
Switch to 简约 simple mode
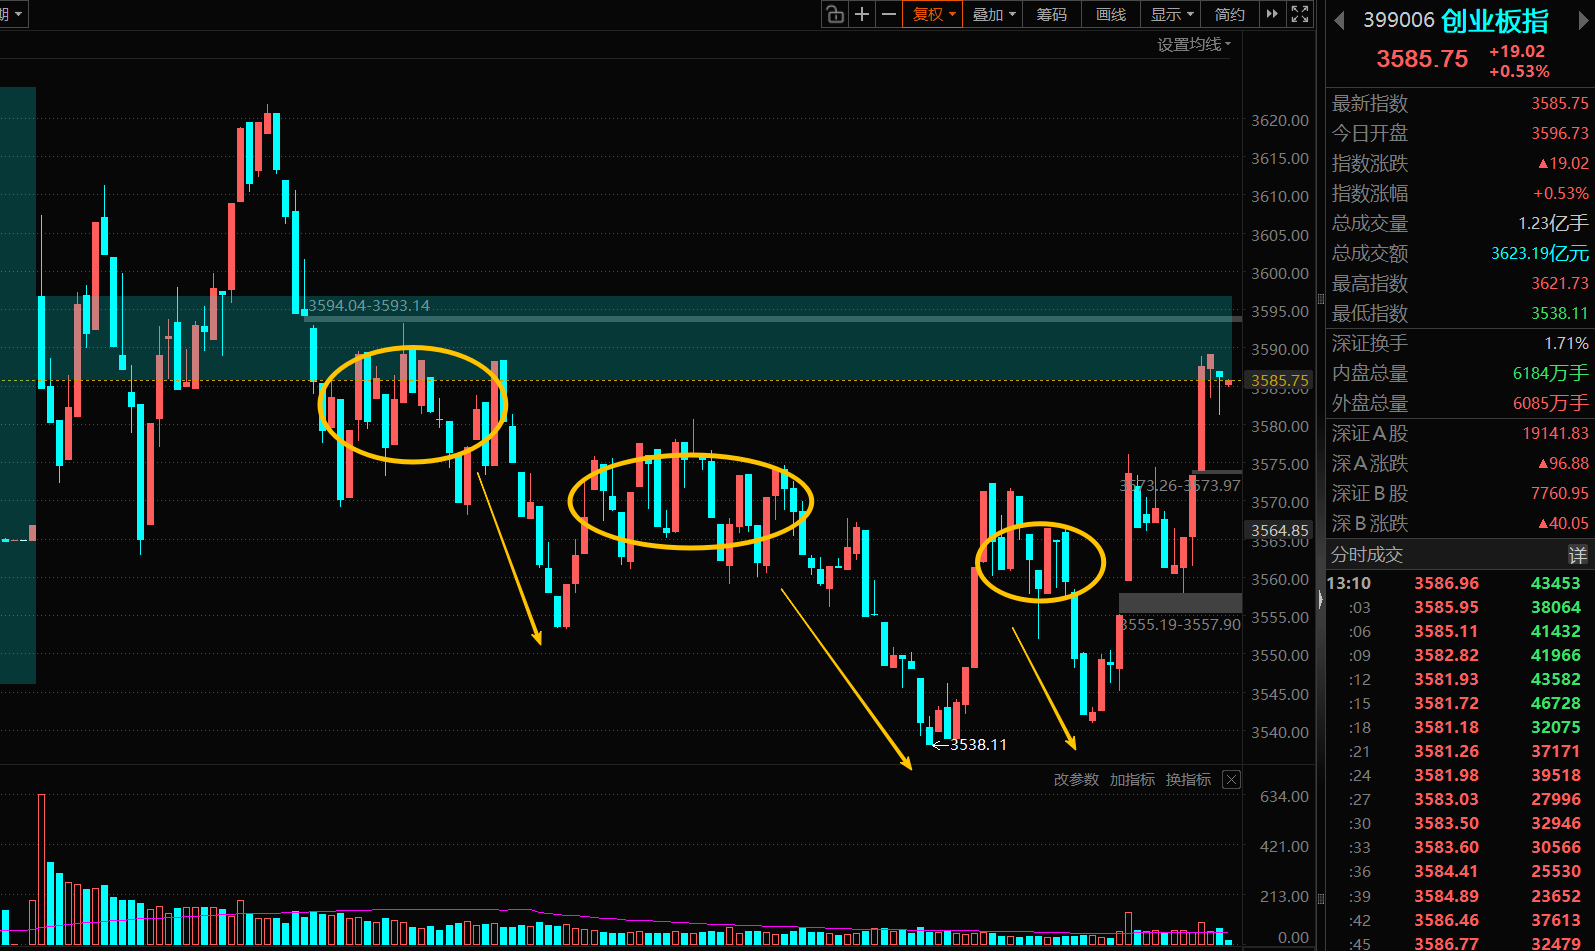coord(1230,14)
